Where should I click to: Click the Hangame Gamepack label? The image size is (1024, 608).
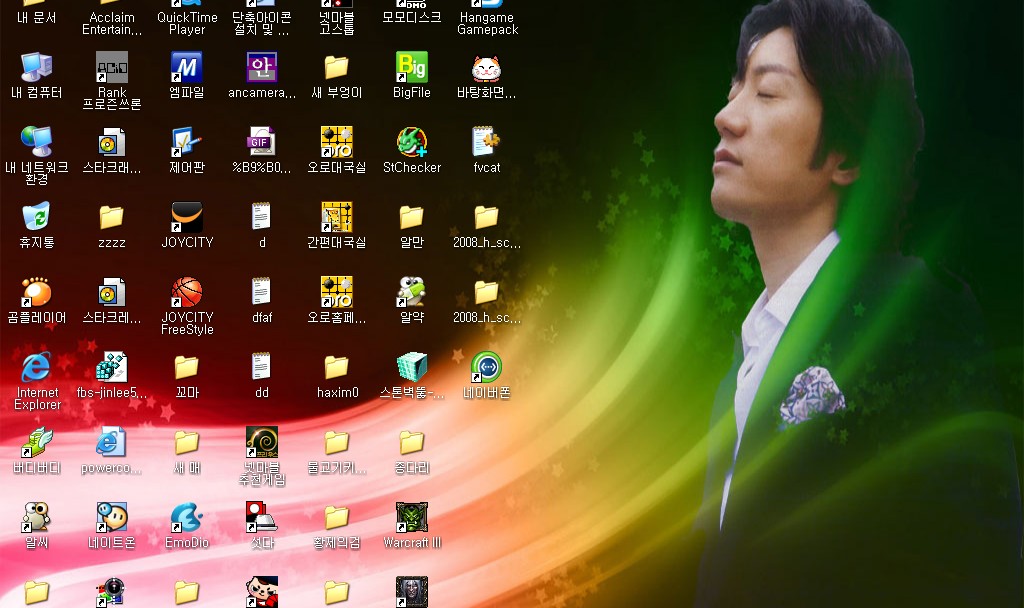click(x=487, y=24)
